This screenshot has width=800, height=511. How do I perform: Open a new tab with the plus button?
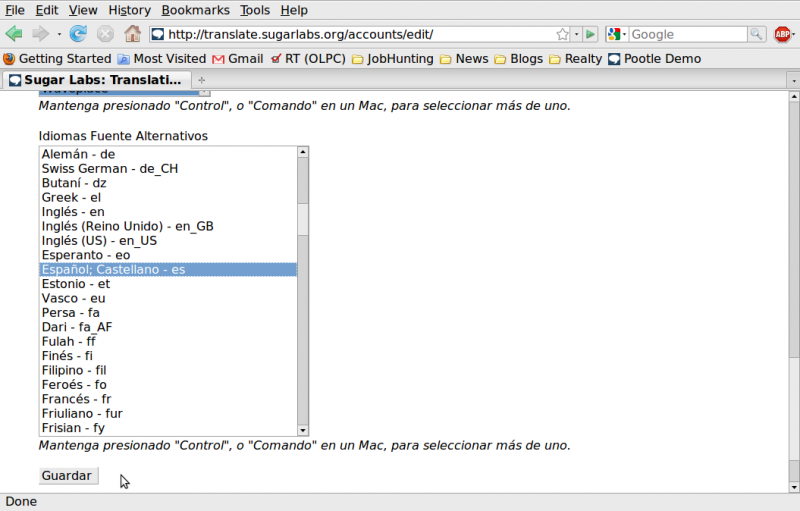(x=202, y=80)
